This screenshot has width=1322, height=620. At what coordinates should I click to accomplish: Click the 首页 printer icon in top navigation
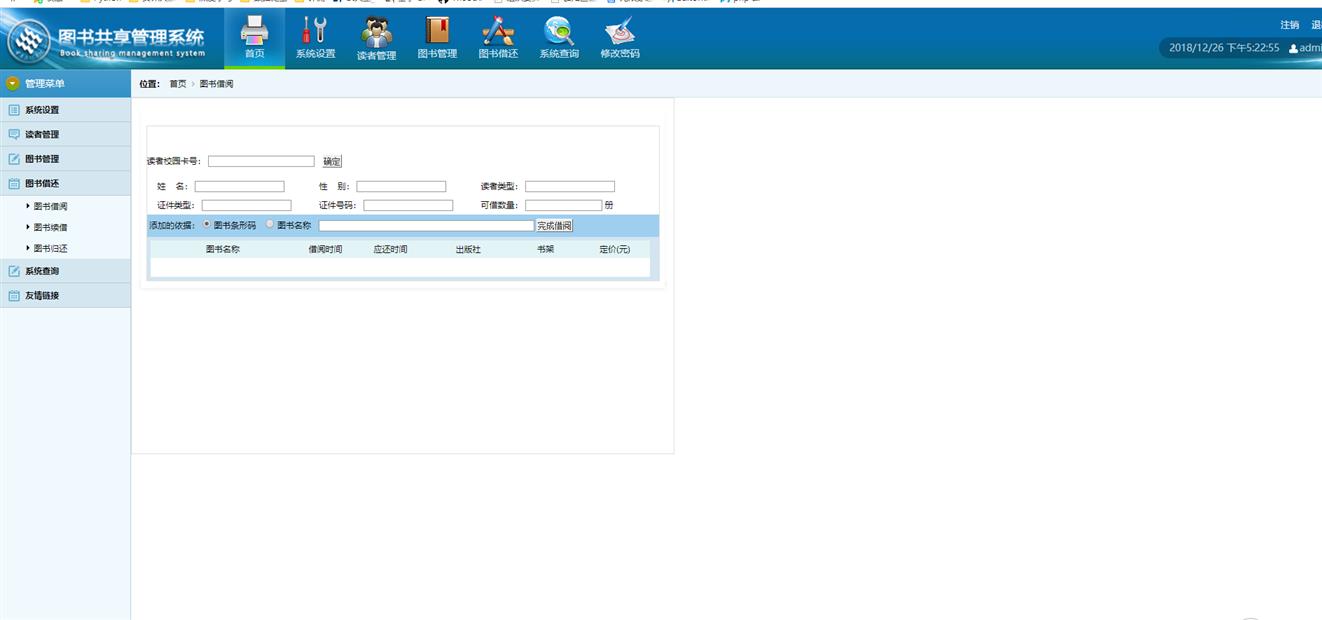pos(255,31)
